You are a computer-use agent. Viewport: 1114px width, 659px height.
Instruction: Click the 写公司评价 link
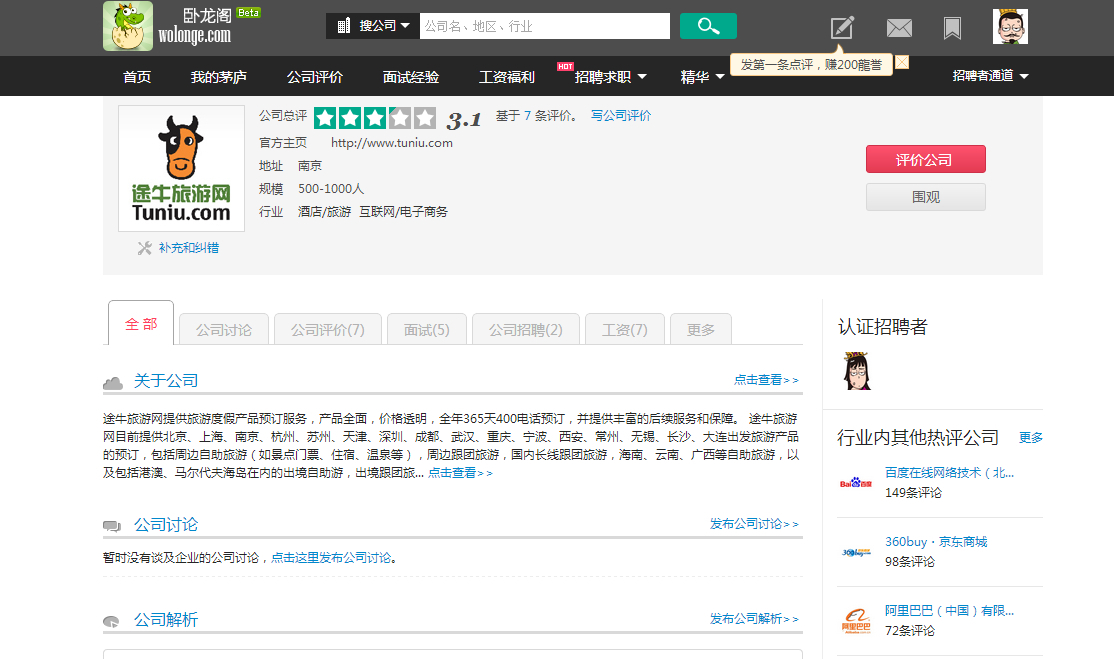(x=620, y=115)
